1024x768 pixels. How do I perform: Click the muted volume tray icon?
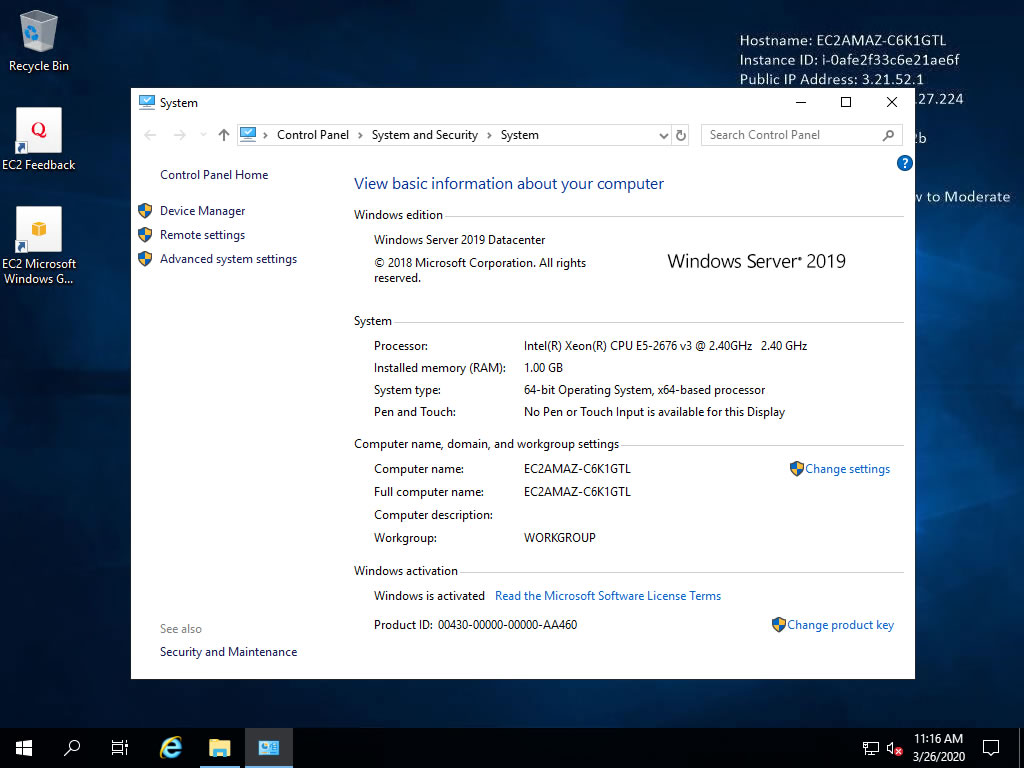click(894, 748)
